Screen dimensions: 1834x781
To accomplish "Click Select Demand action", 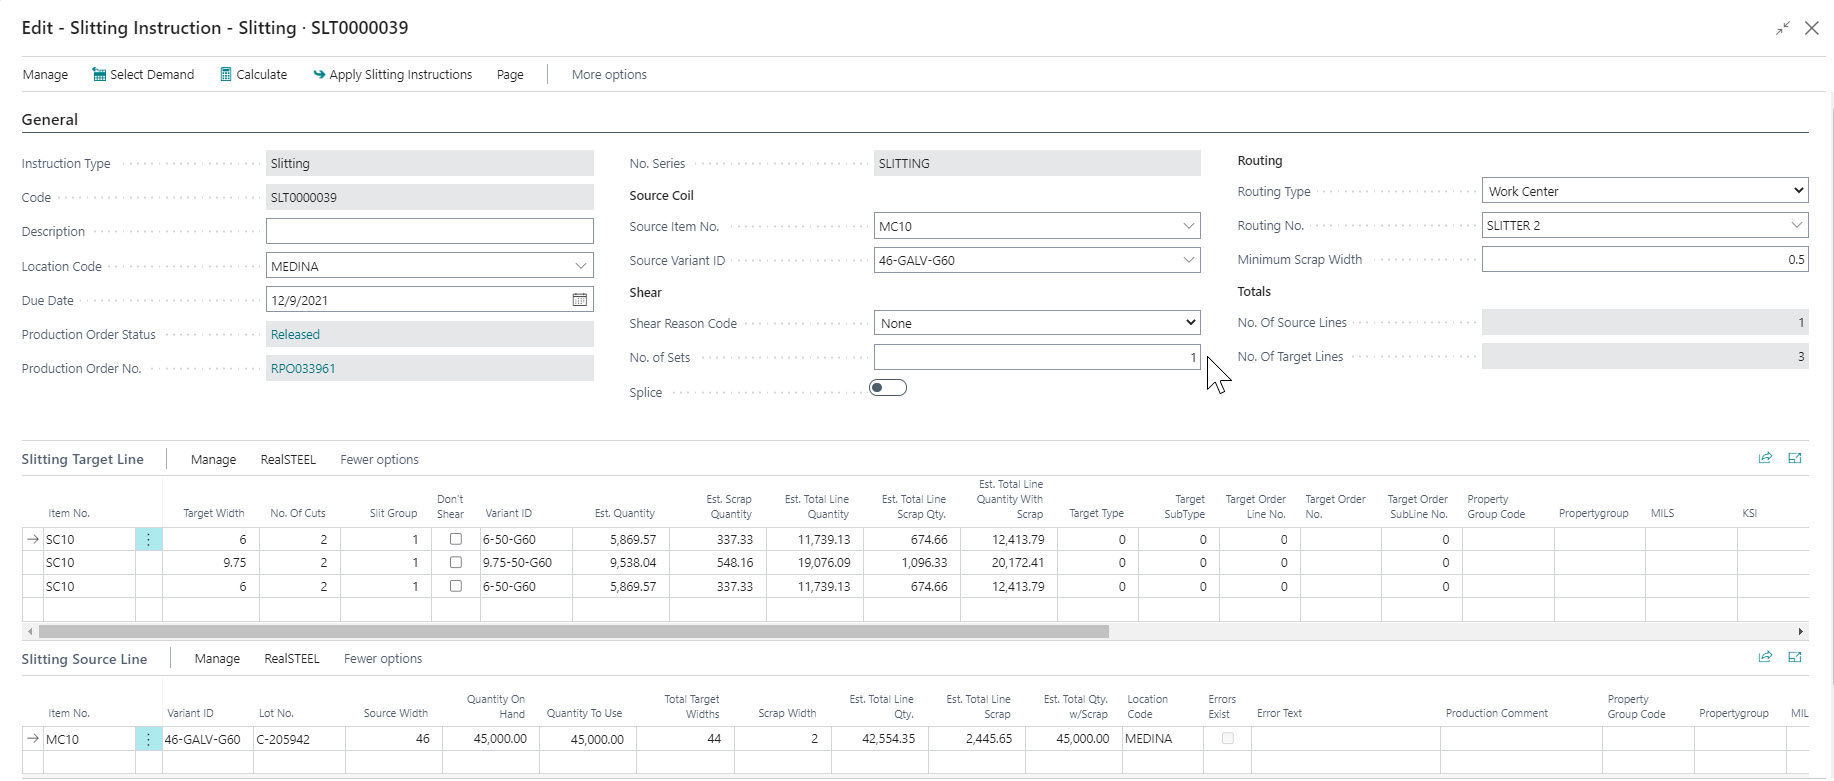I will pos(143,74).
